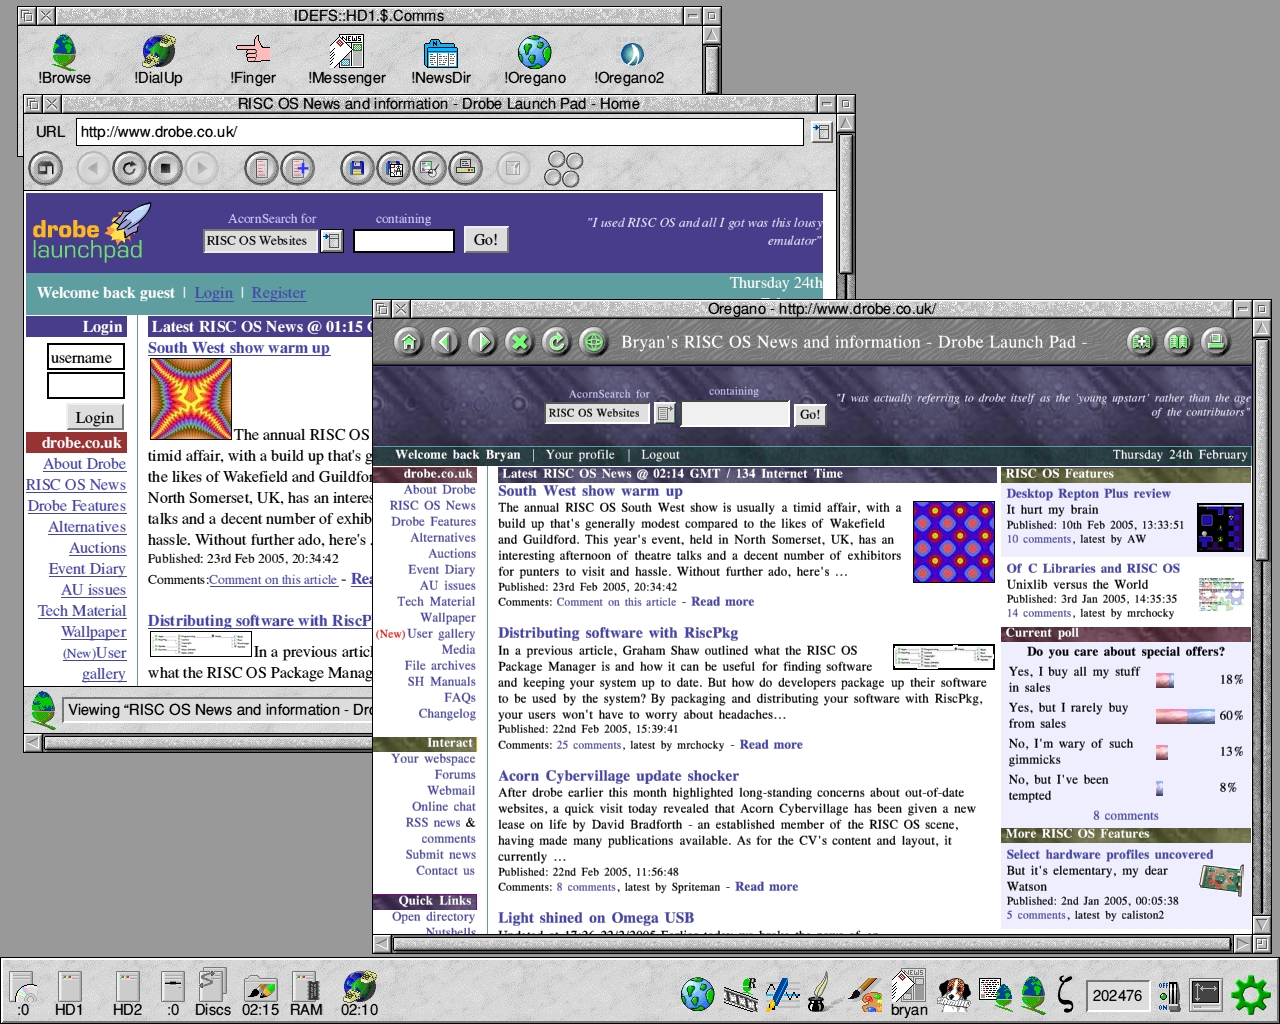1280x1024 pixels.
Task: Click '8 comments' link under the poll
Action: (x=1125, y=816)
